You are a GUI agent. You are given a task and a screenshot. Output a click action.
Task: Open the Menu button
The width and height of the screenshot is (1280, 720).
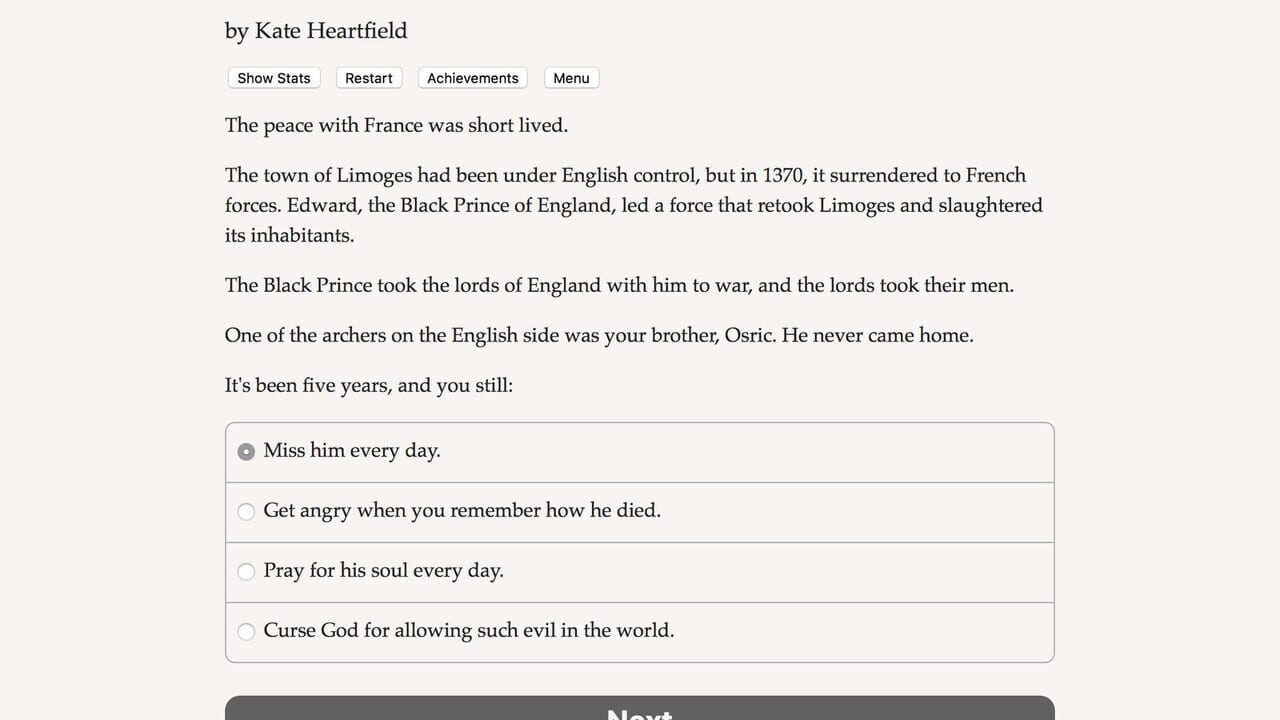click(571, 78)
